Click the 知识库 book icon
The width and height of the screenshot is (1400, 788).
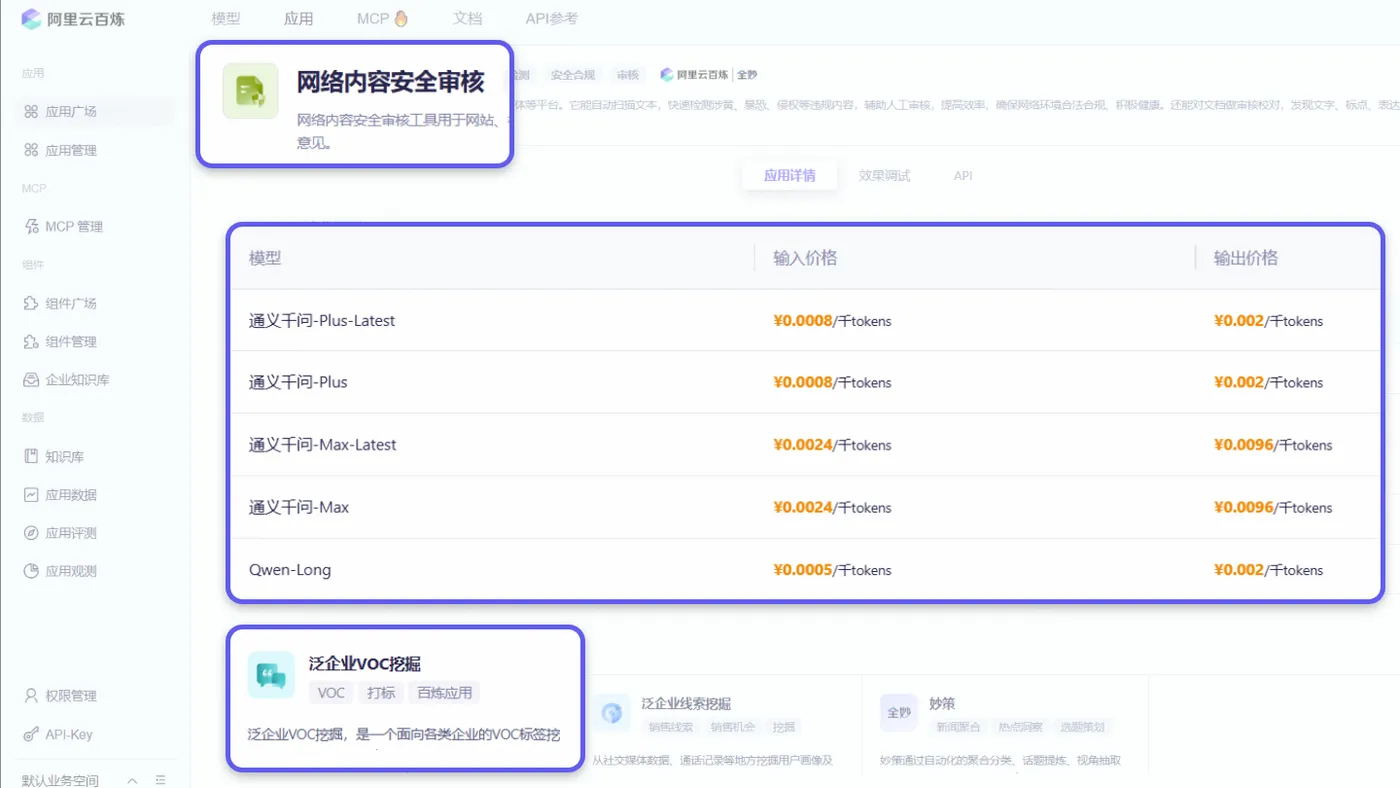(x=31, y=457)
